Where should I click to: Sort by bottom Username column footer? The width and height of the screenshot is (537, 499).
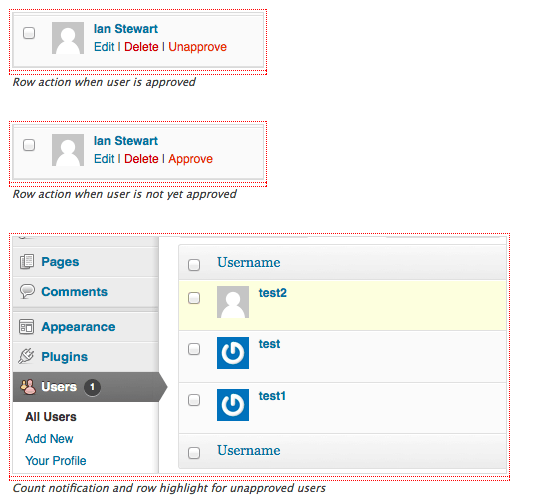(x=249, y=451)
